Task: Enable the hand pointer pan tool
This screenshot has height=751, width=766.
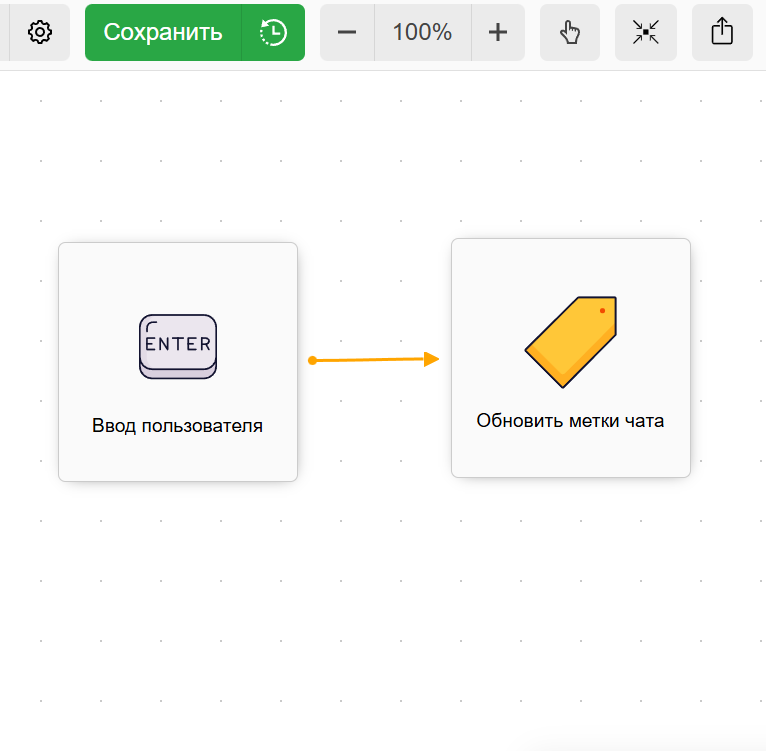Action: pos(570,33)
